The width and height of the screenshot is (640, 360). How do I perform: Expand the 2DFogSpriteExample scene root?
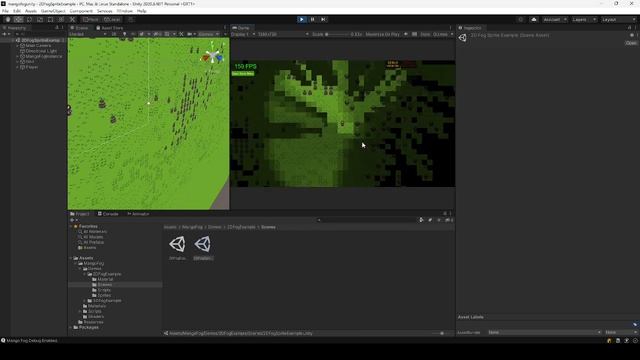pyautogui.click(x=13, y=40)
